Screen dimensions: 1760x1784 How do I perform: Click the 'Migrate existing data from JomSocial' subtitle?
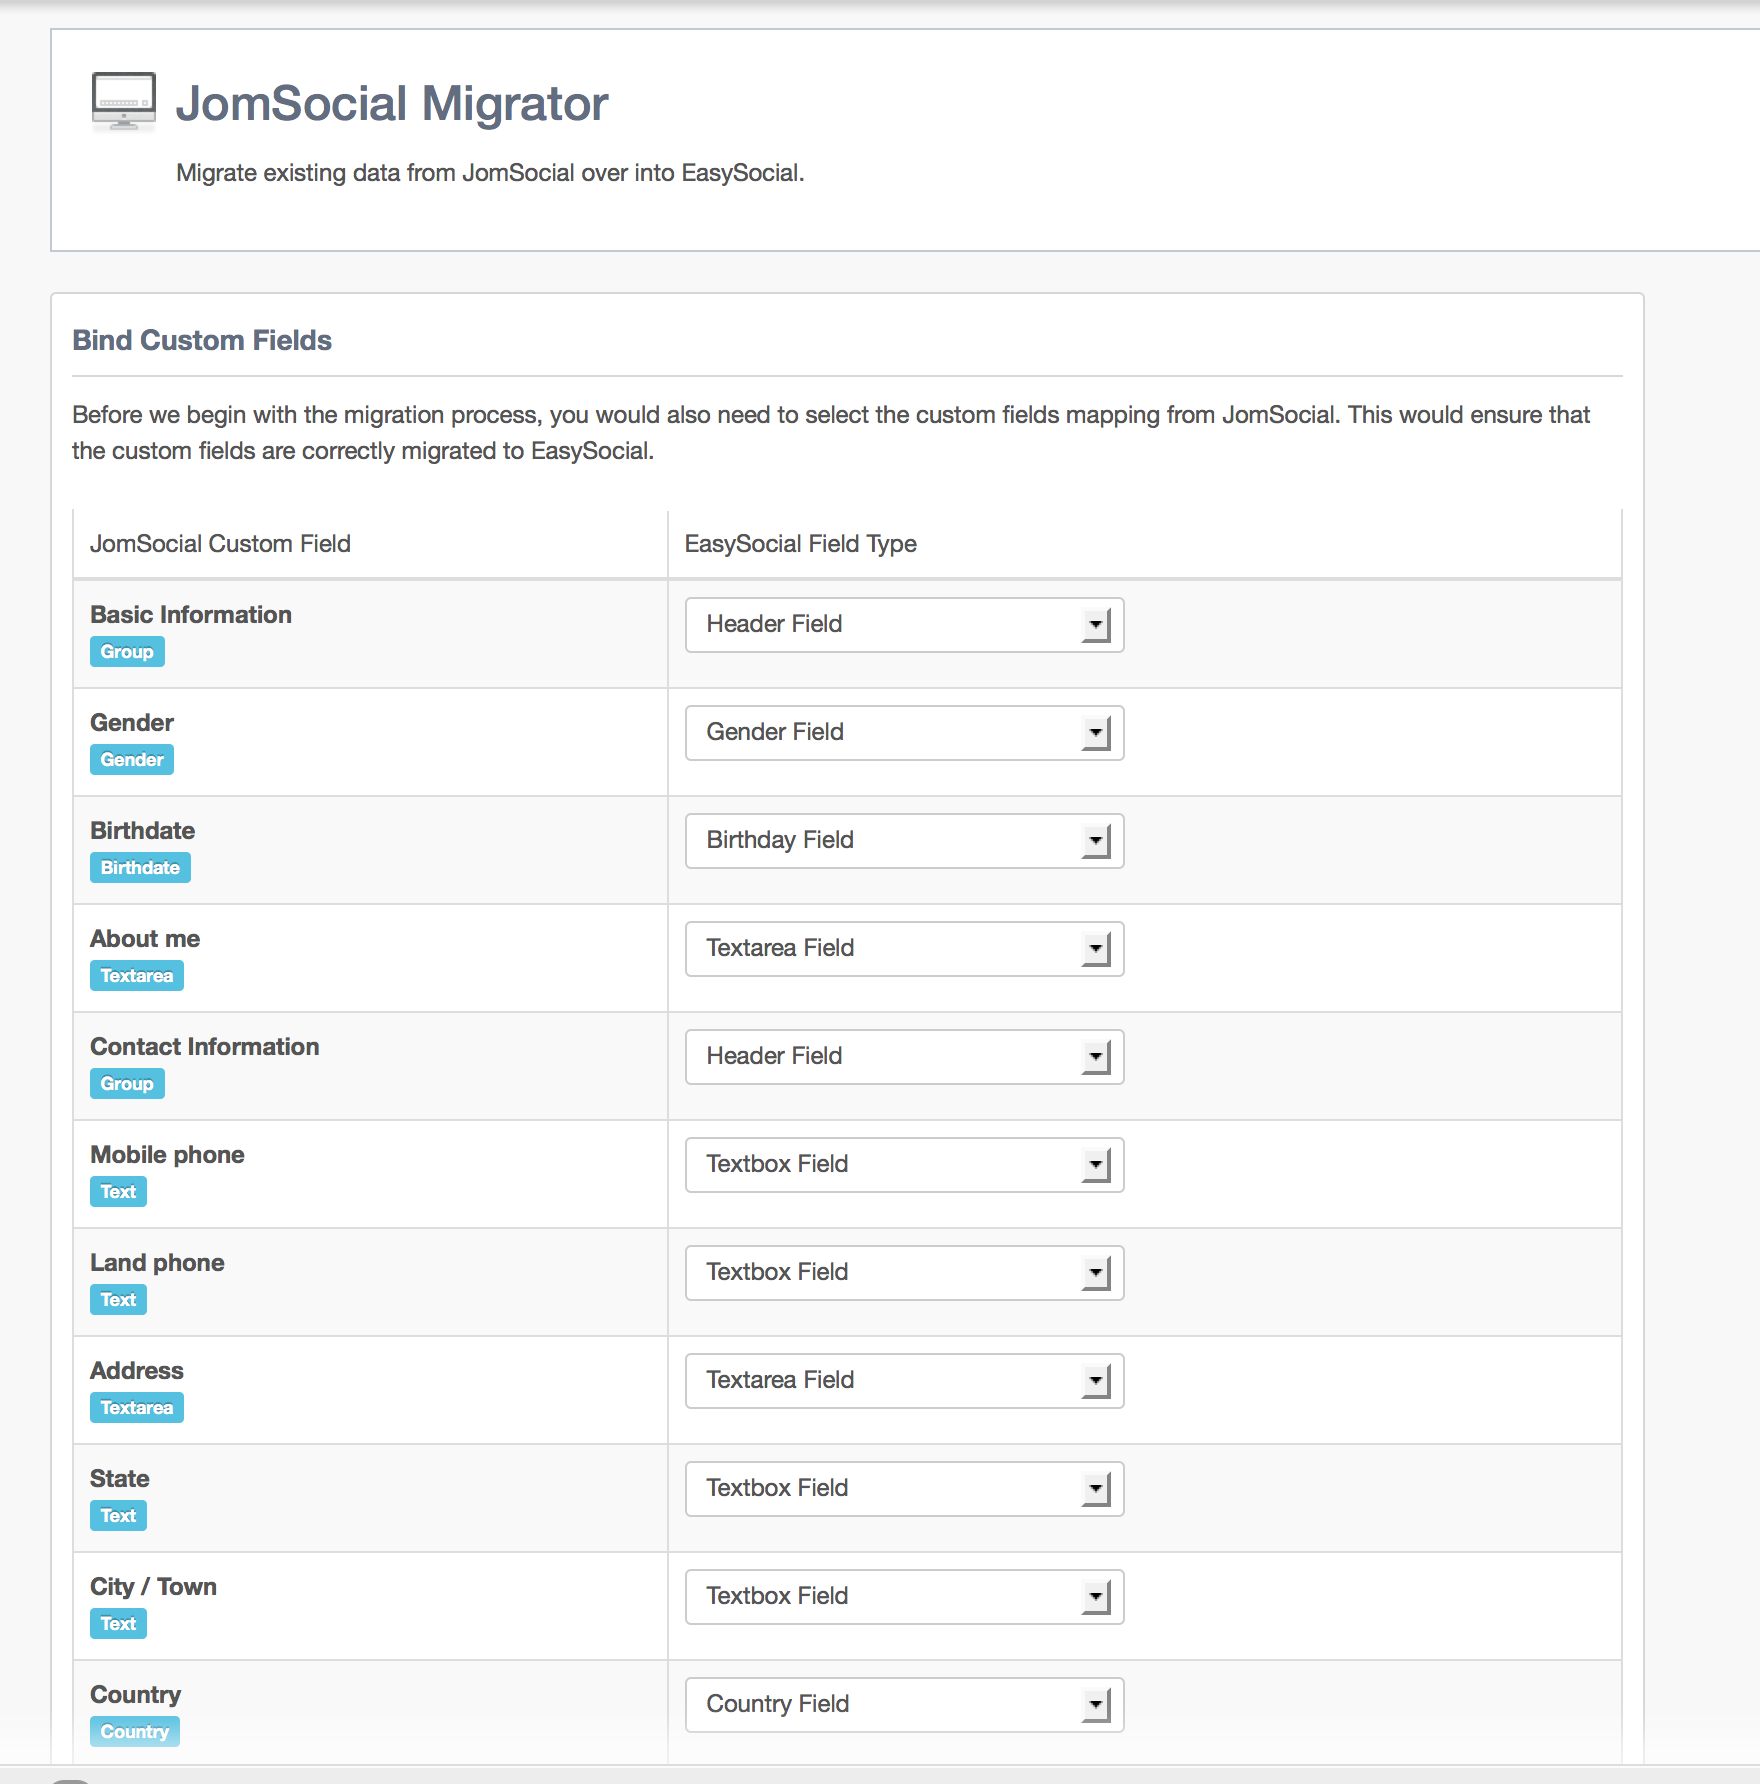coord(490,173)
